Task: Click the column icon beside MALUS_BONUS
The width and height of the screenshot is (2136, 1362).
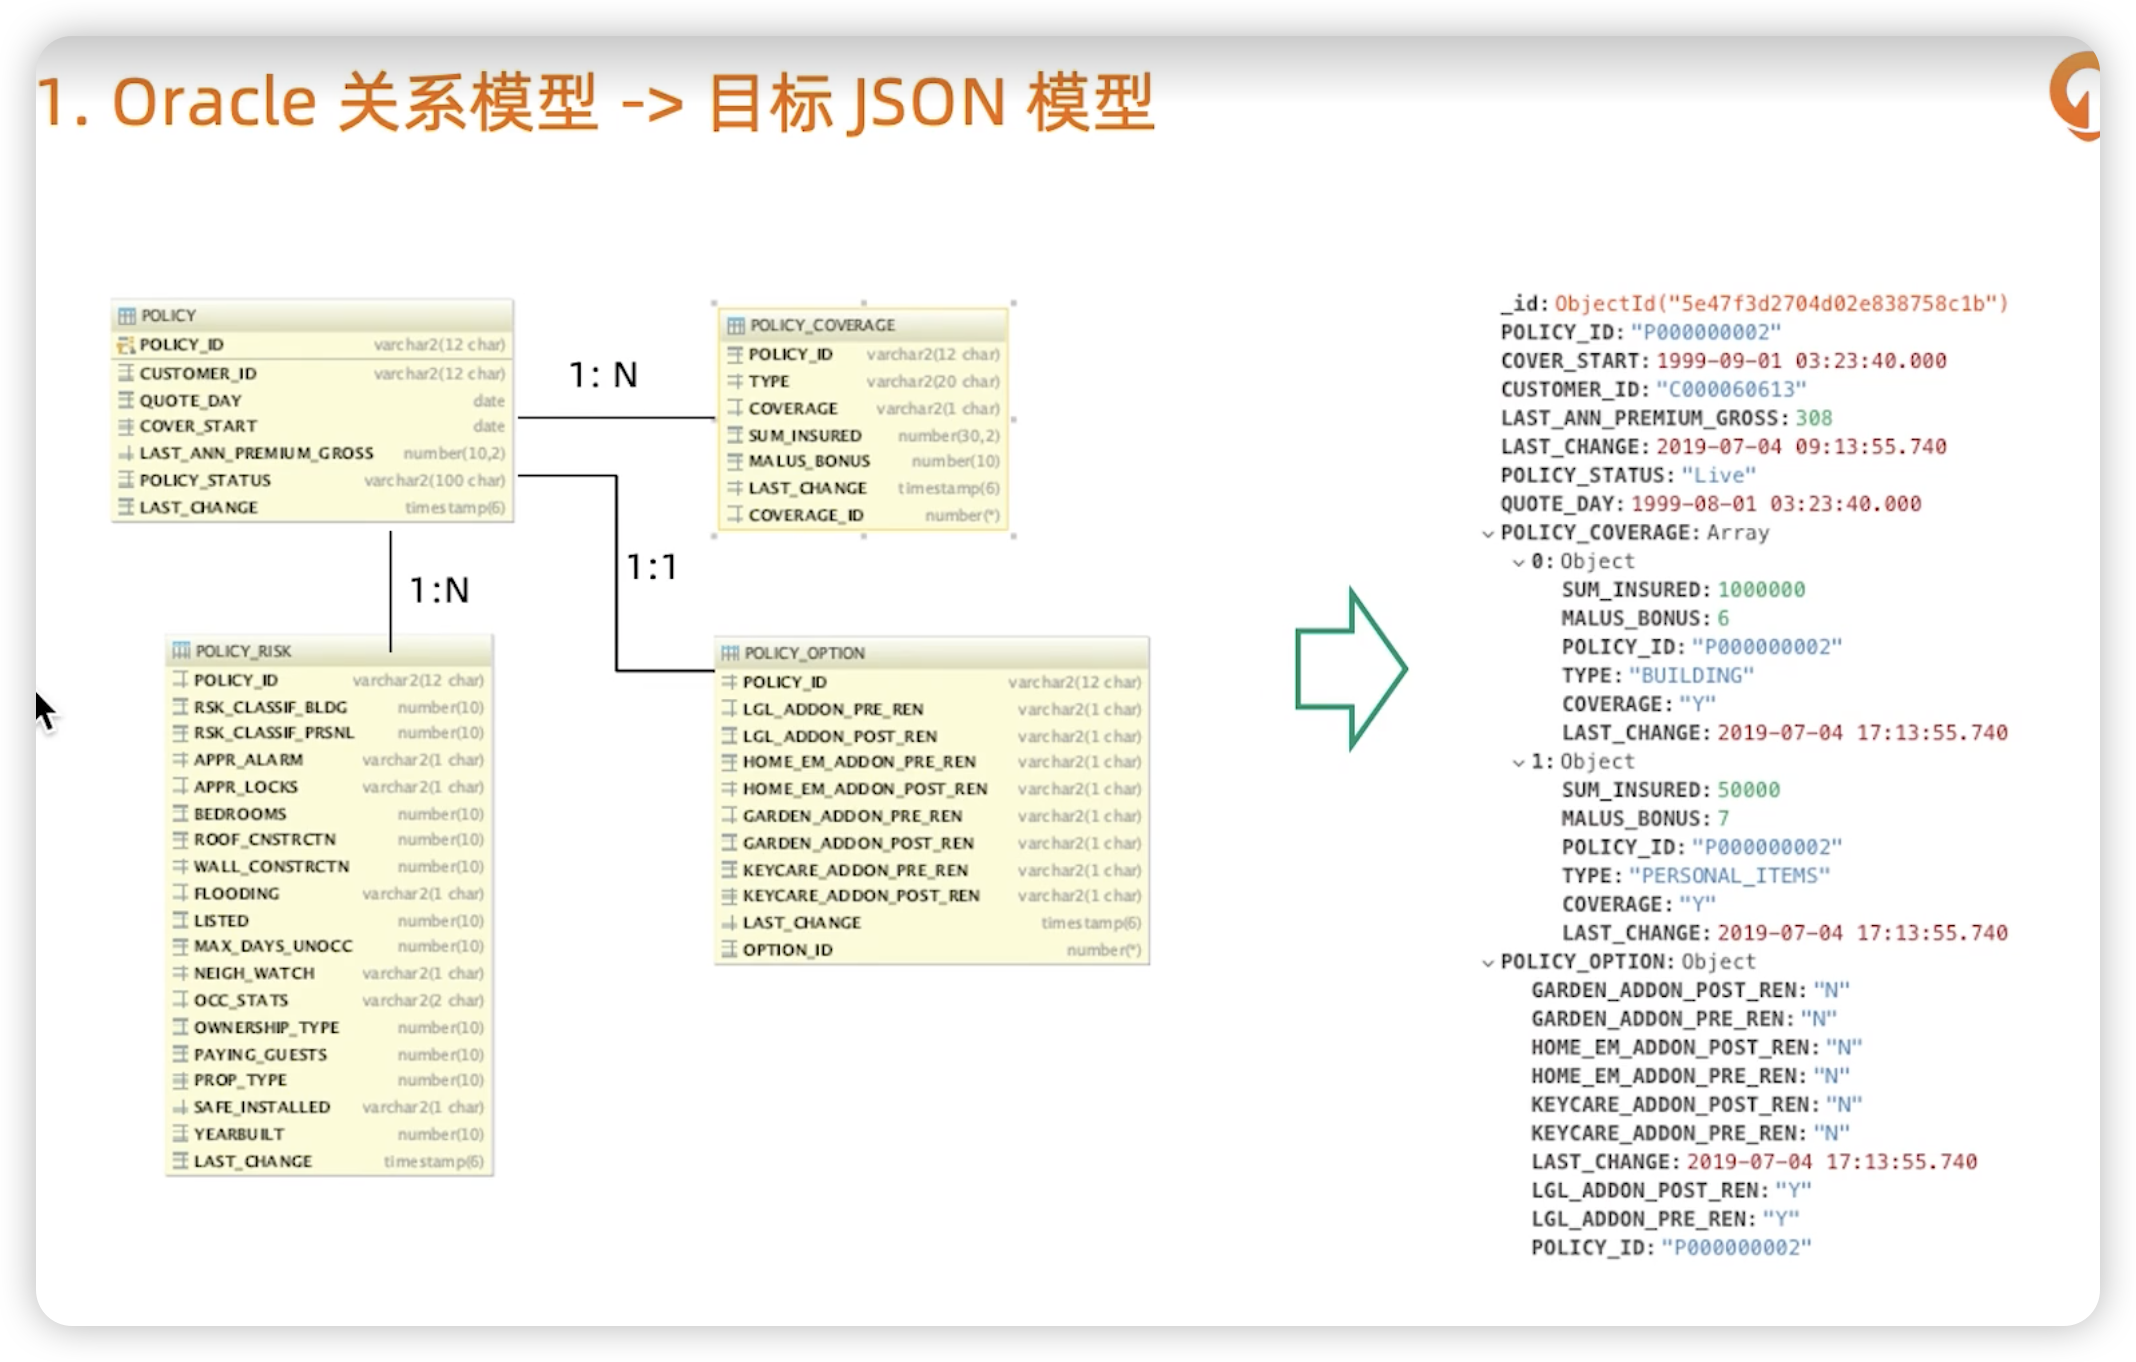Action: pos(735,461)
